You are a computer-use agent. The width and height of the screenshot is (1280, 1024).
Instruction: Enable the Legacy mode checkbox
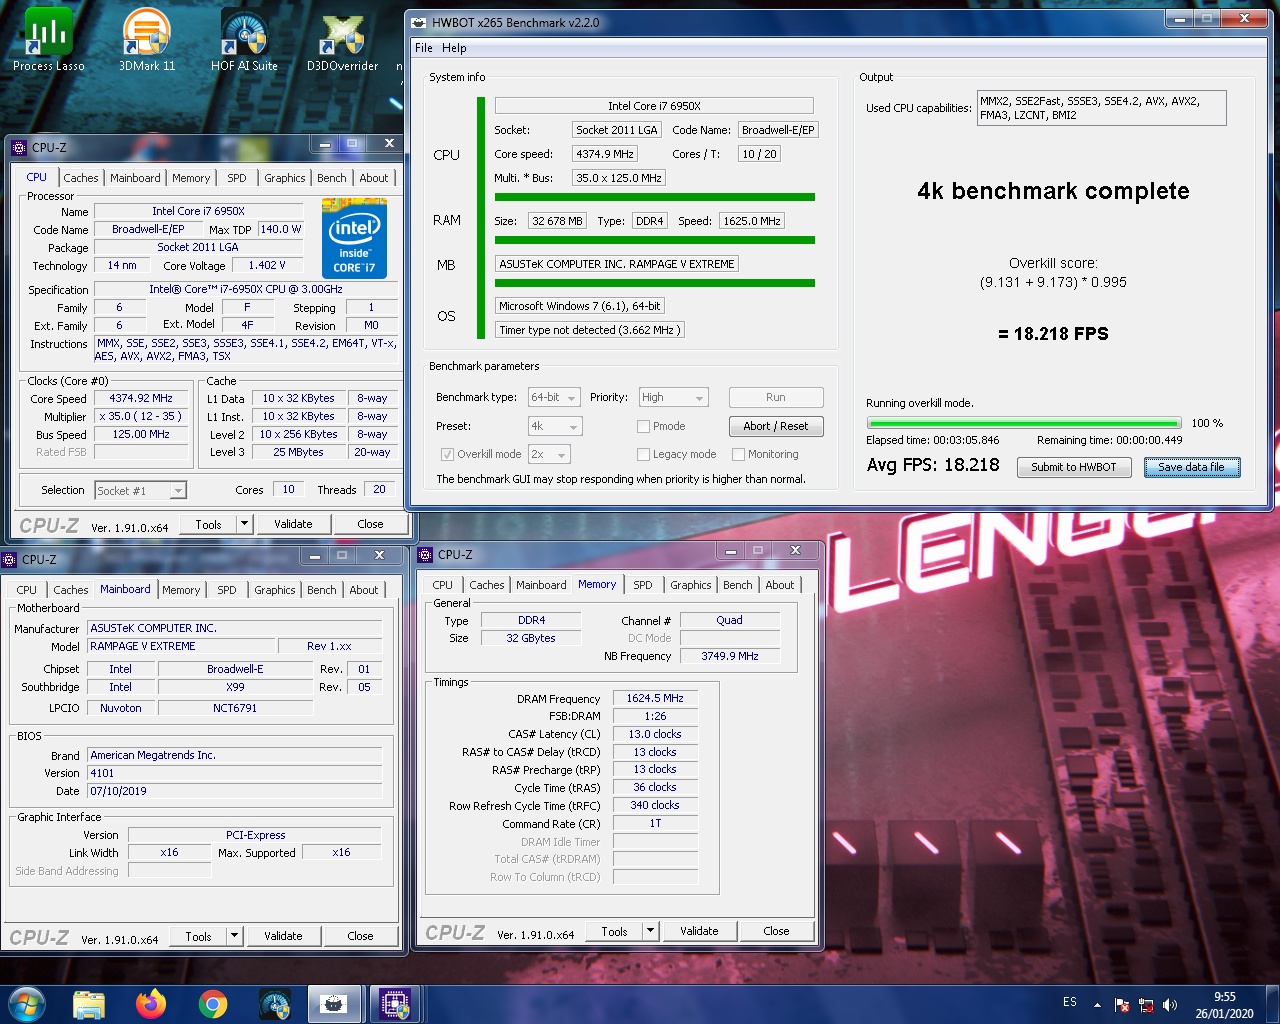coord(643,454)
